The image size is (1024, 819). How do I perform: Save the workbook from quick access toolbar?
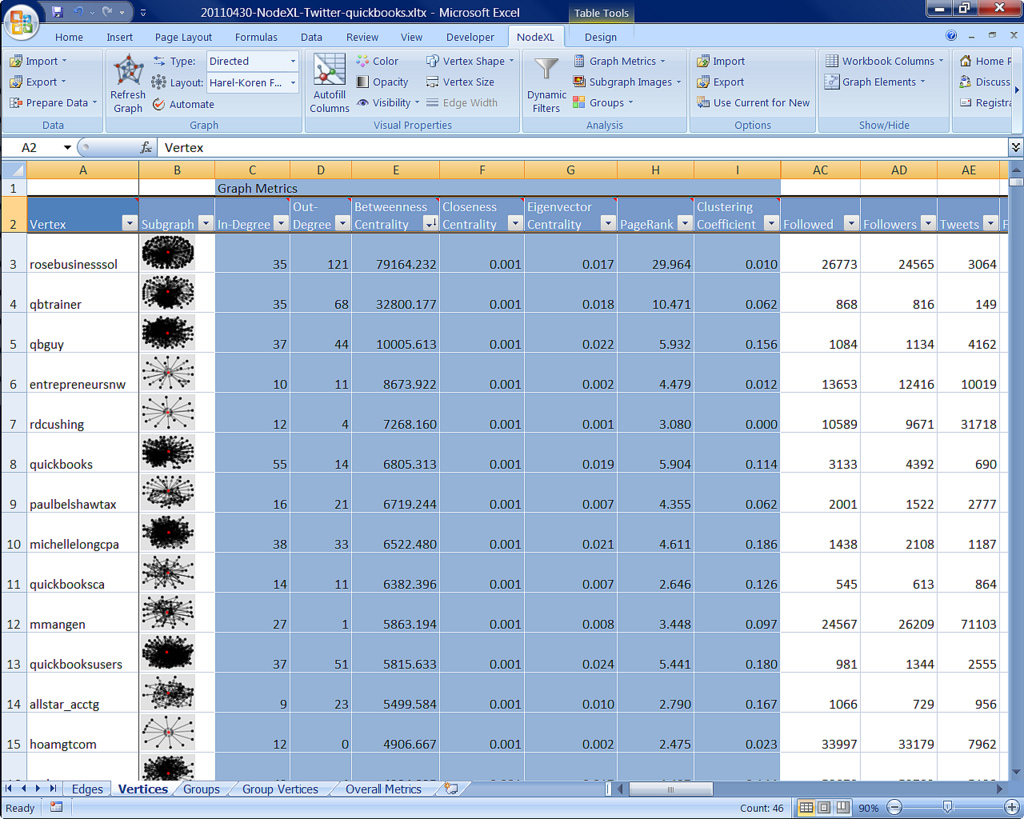click(57, 12)
